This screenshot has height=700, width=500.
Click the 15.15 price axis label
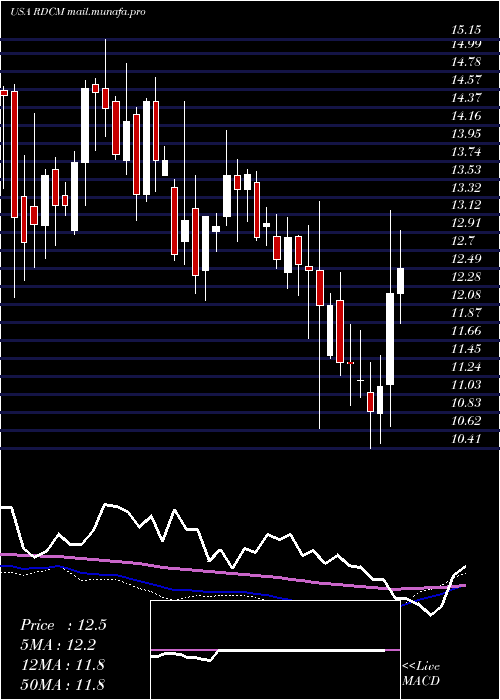coord(466,30)
